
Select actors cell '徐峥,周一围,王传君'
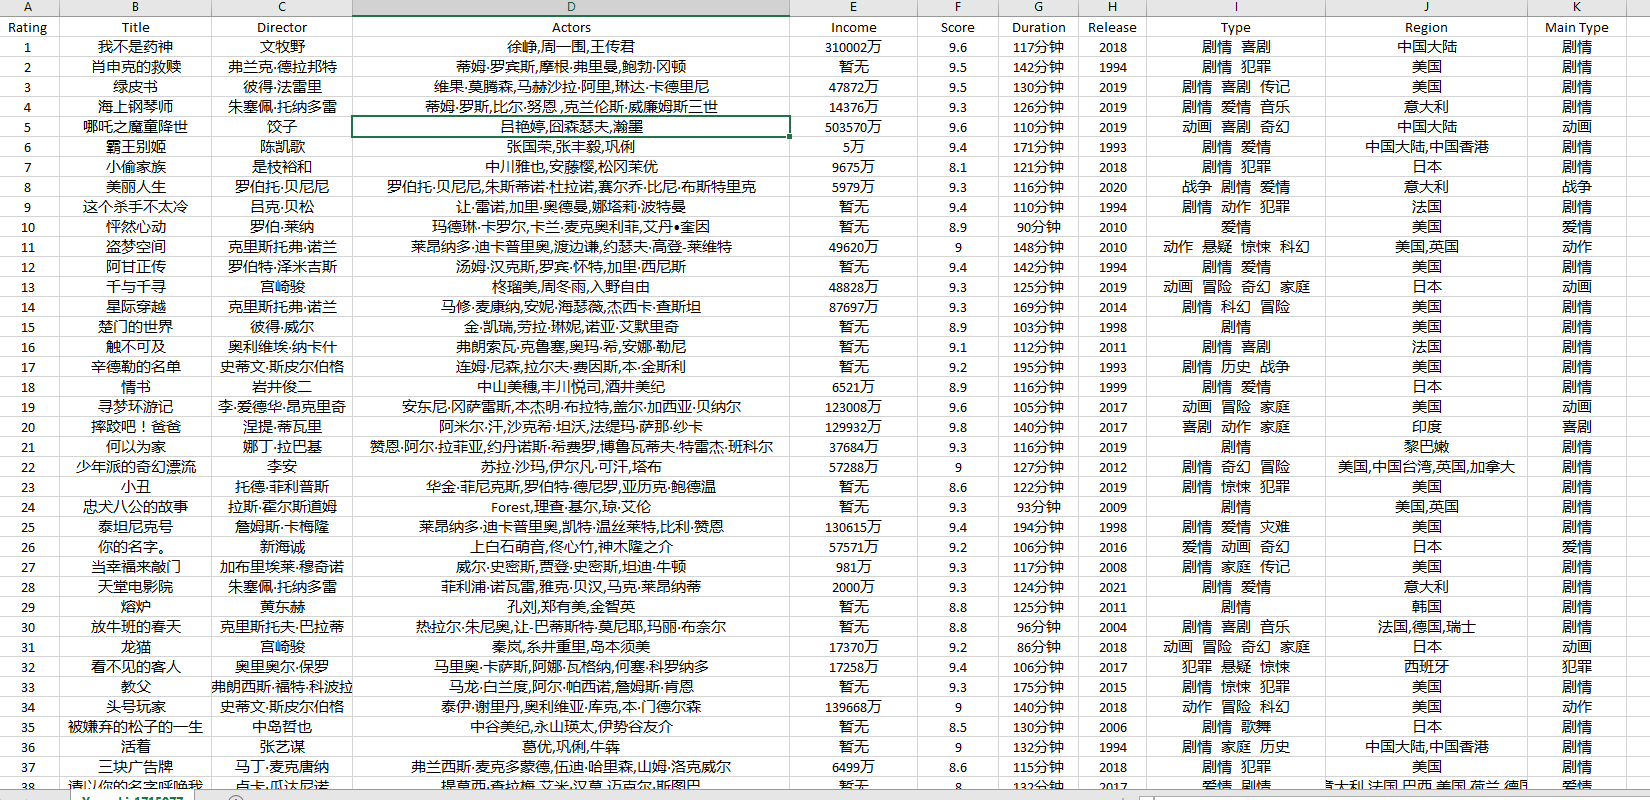[571, 47]
